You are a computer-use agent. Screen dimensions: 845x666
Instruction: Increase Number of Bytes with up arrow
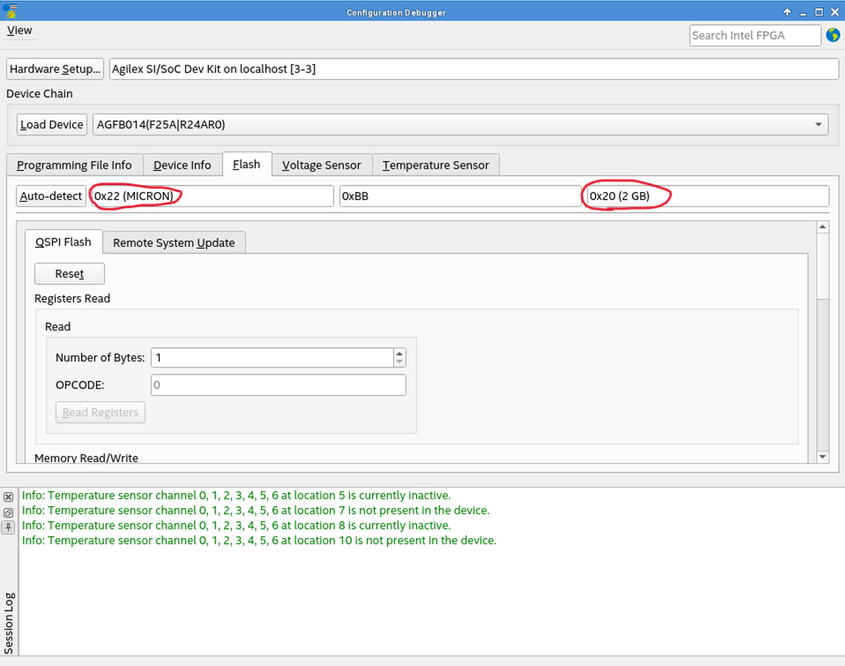click(x=399, y=353)
